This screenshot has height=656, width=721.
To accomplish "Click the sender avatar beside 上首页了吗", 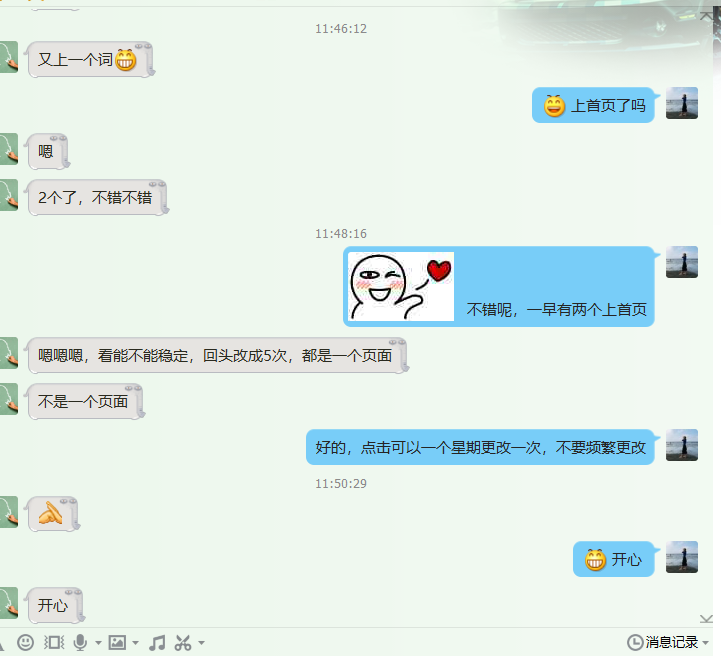I will 682,103.
